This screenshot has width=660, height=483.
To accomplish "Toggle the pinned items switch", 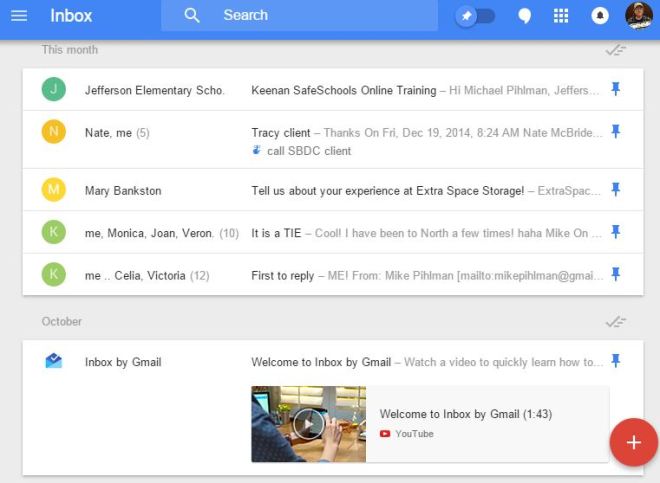I will [475, 16].
